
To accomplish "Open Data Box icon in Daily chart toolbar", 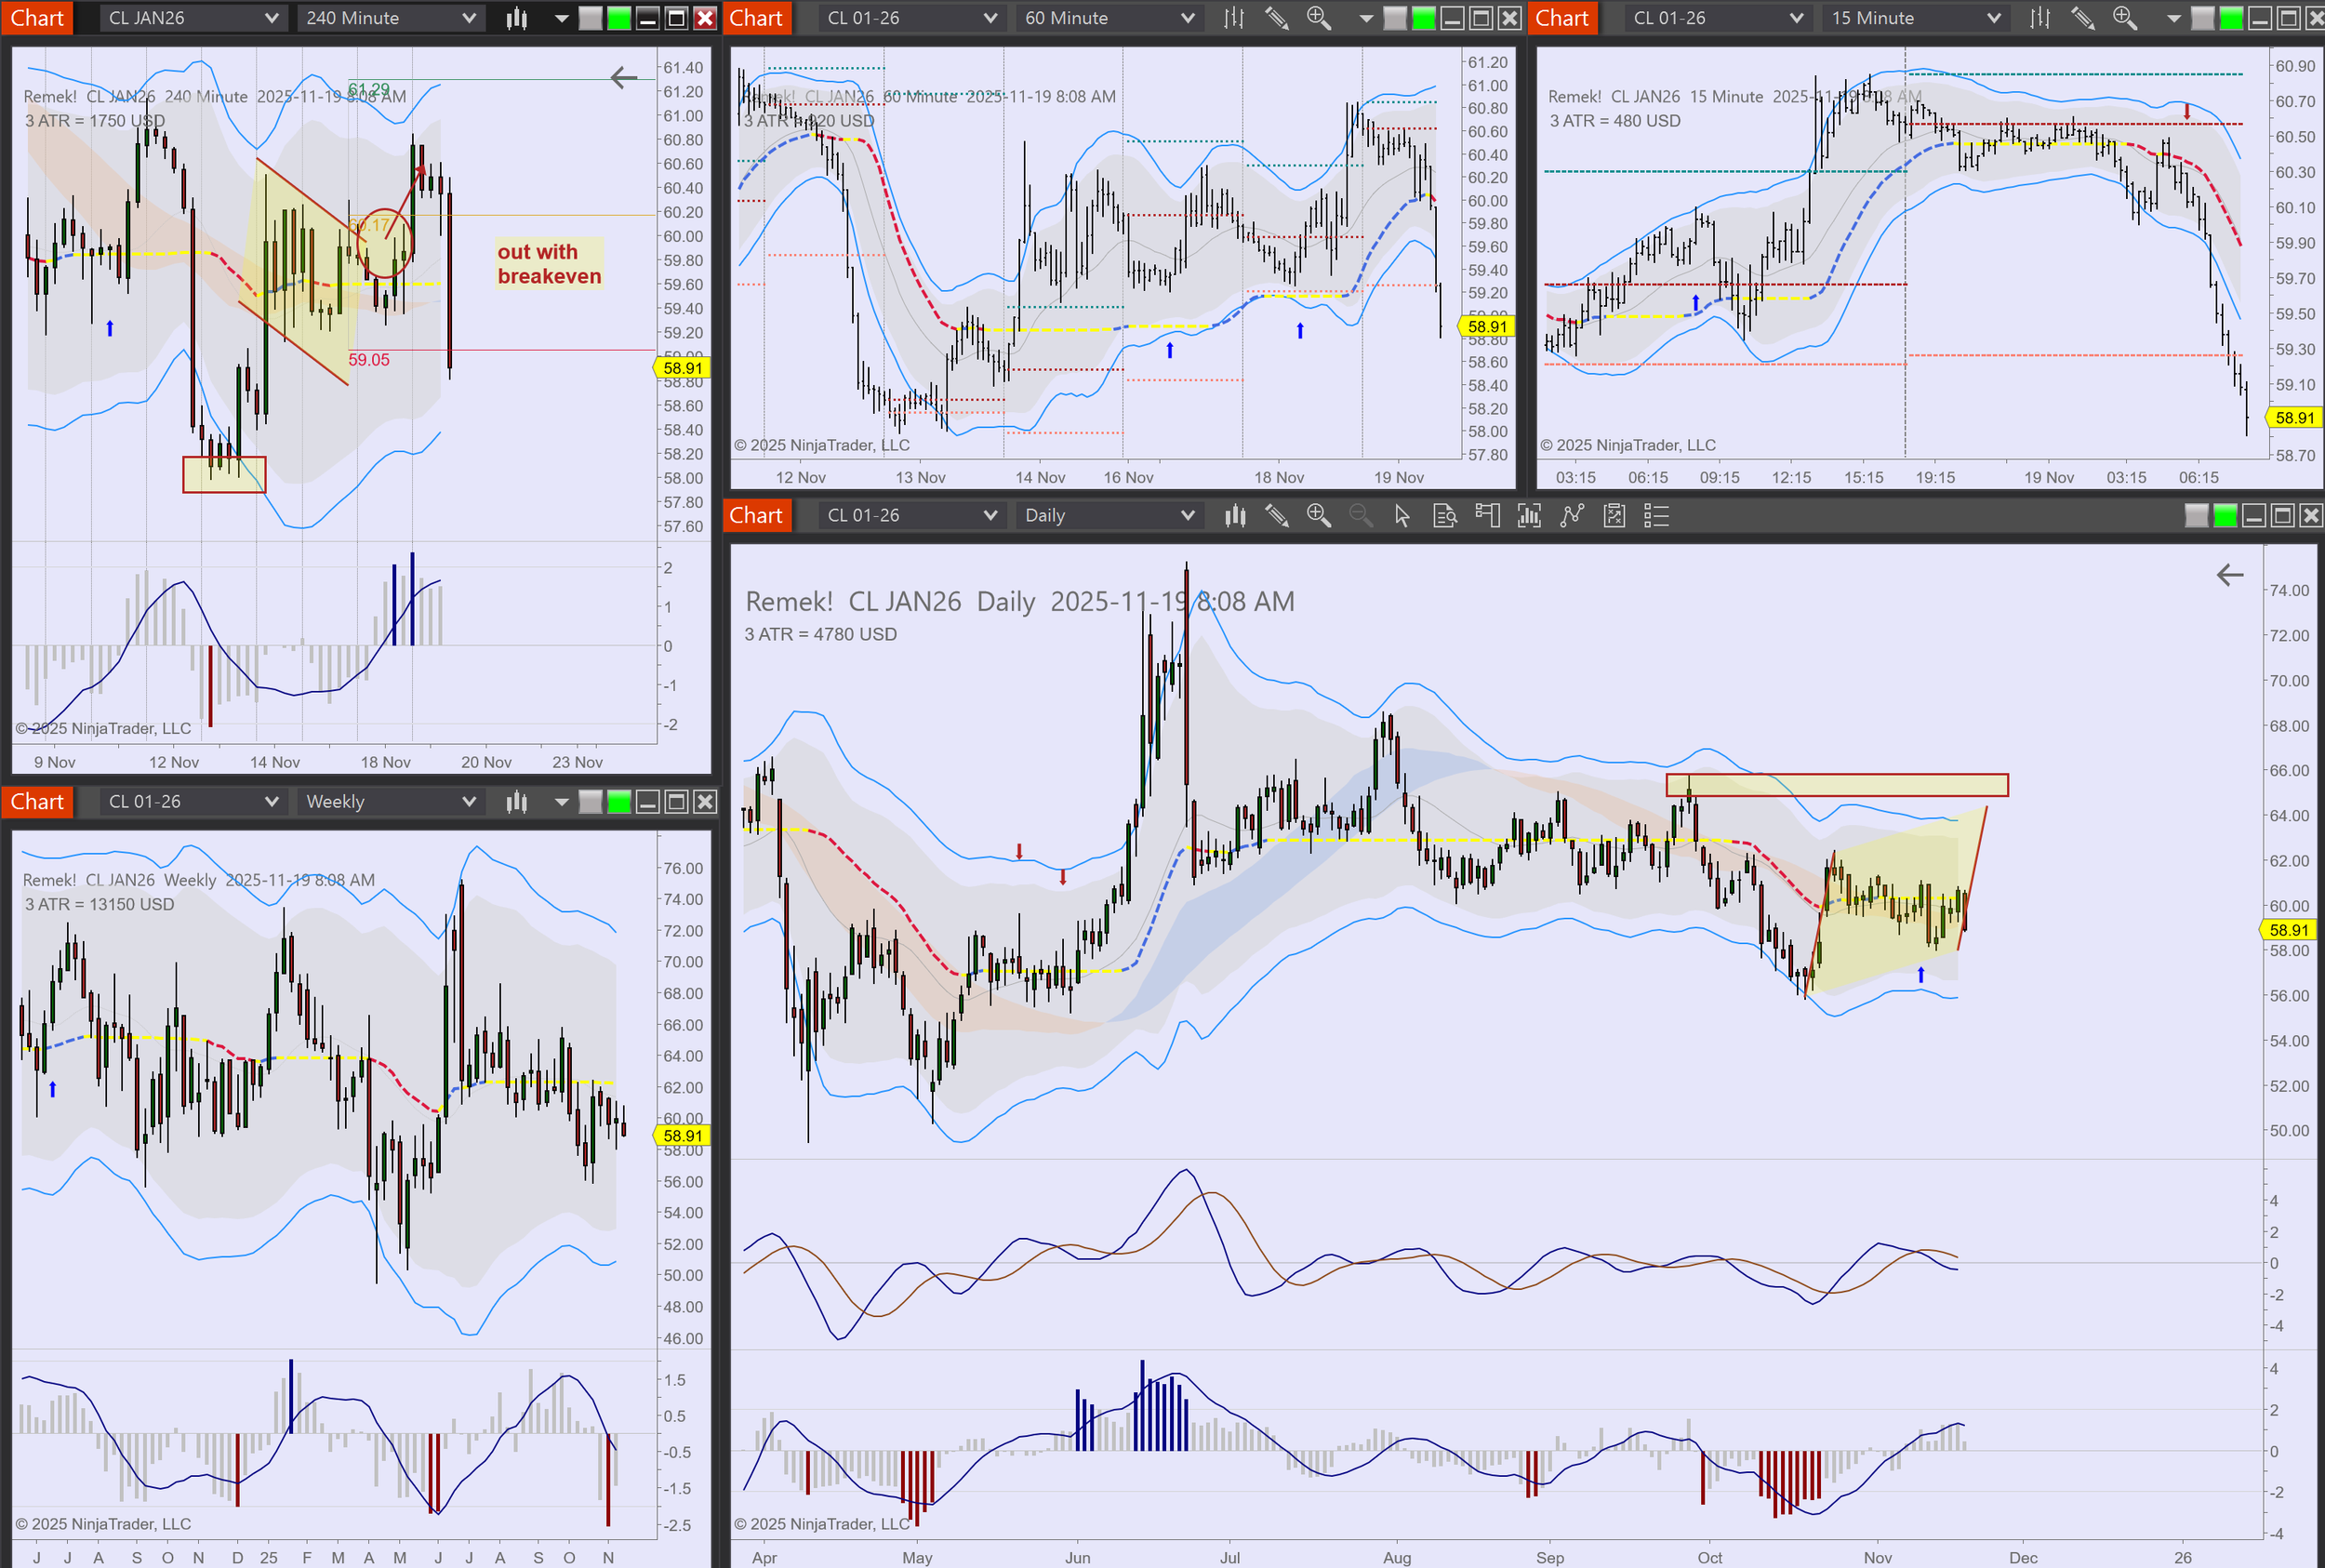I will pyautogui.click(x=1444, y=515).
